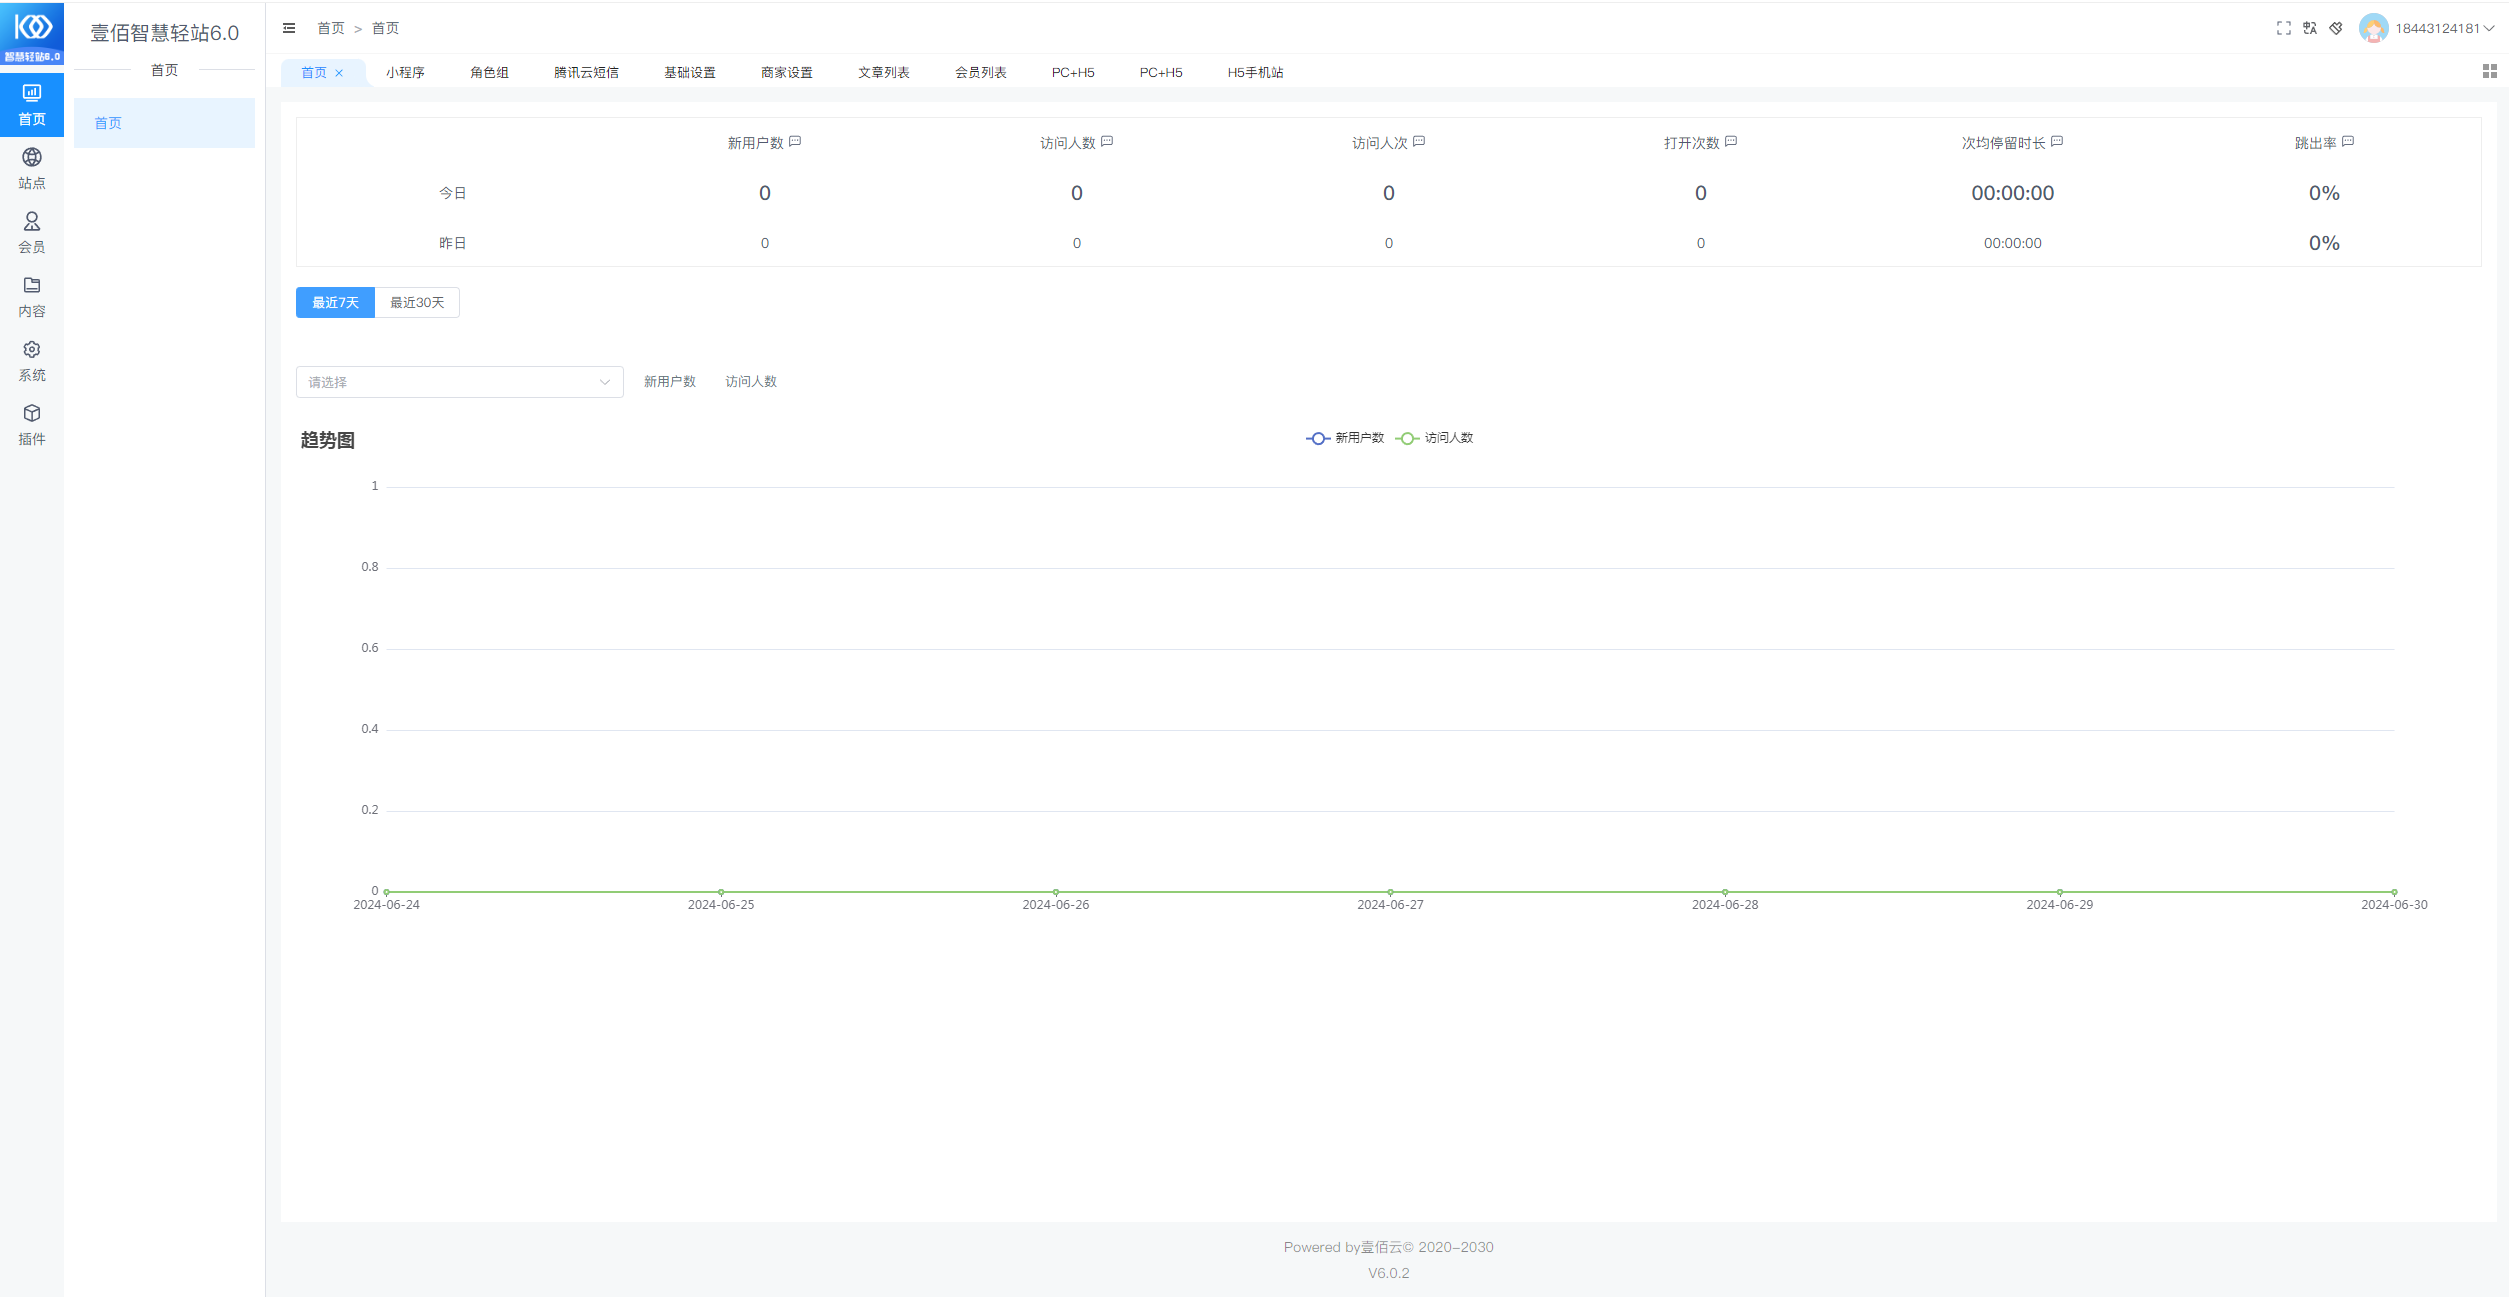Viewport: 2509px width, 1297px height.
Task: Toggle 新用户数 series in chart legend
Action: [x=1345, y=438]
